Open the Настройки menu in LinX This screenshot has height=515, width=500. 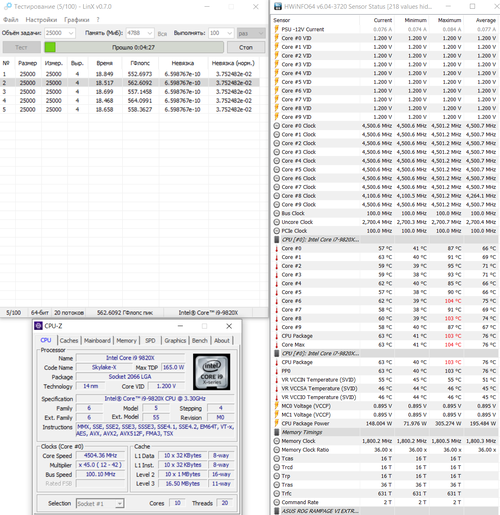41,20
